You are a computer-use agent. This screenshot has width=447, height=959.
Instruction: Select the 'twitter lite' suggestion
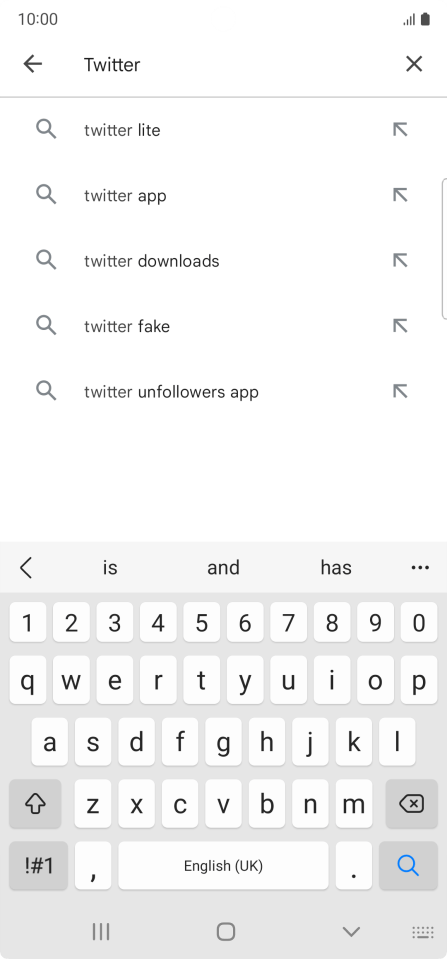click(x=223, y=130)
